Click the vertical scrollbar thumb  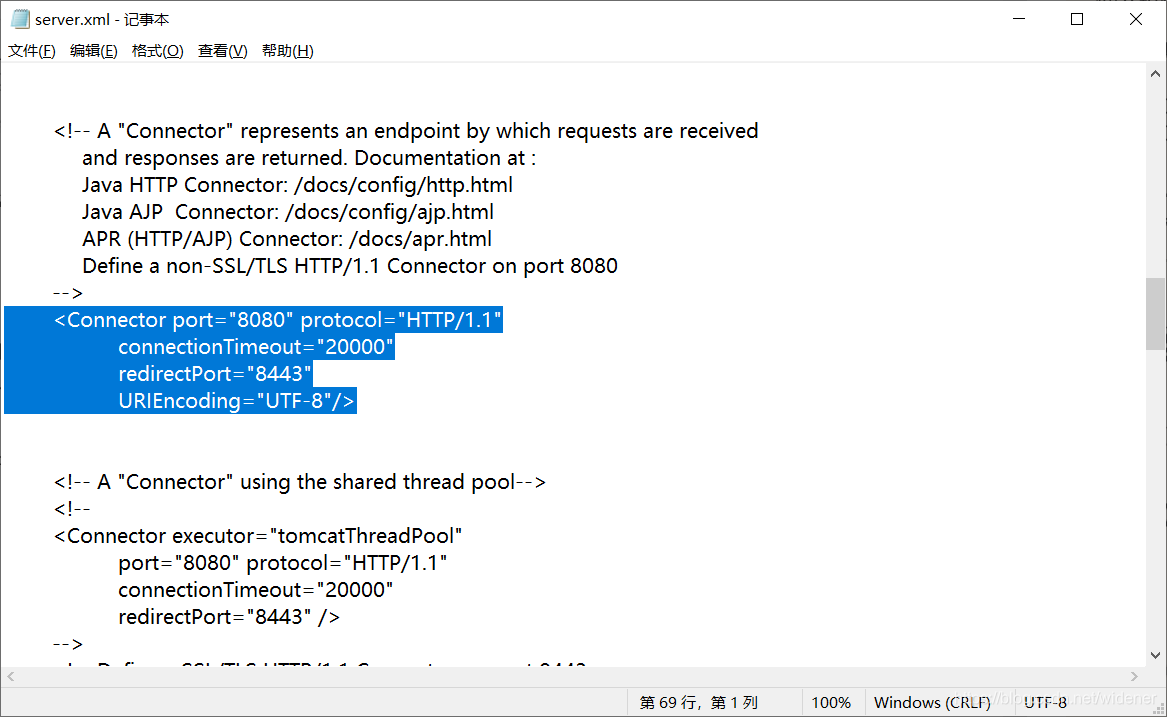pos(1155,313)
